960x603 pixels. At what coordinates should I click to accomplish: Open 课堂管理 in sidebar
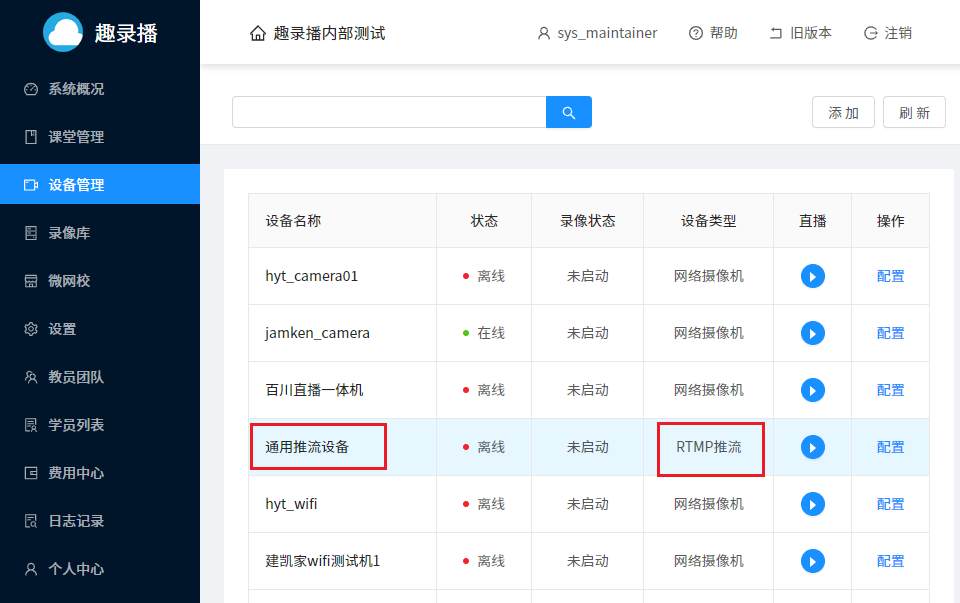(100, 137)
